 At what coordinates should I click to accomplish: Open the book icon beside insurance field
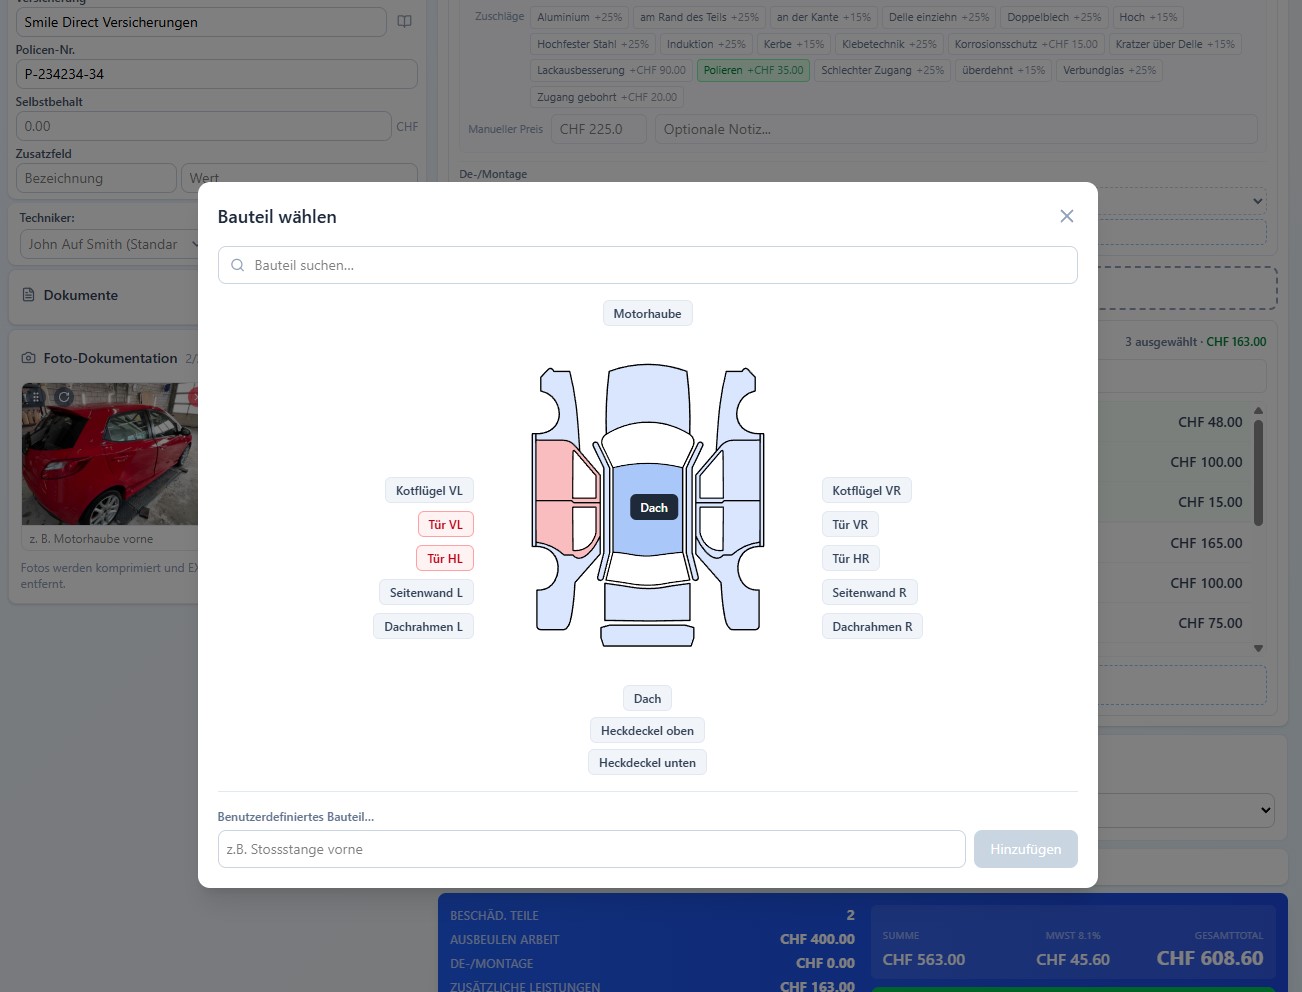(x=404, y=21)
